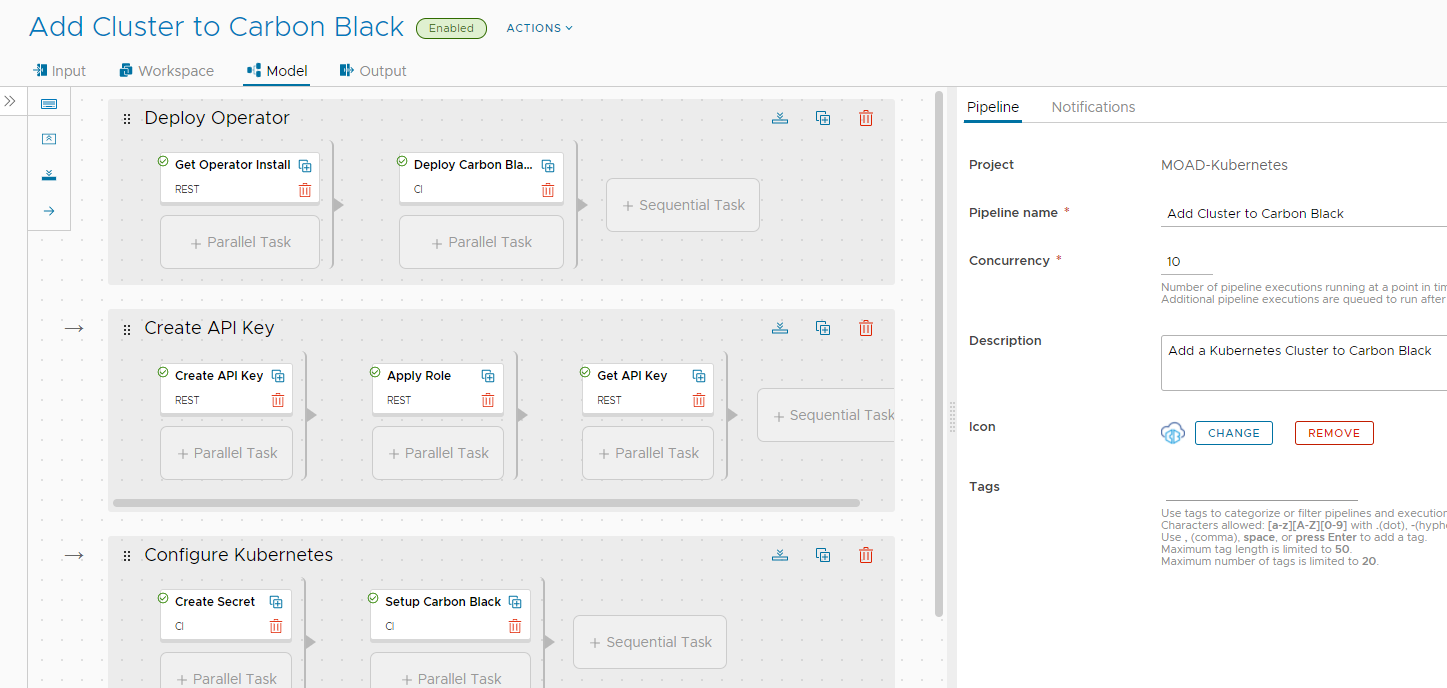This screenshot has width=1447, height=688.
Task: Click the CHANGE icon button
Action: click(x=1234, y=433)
